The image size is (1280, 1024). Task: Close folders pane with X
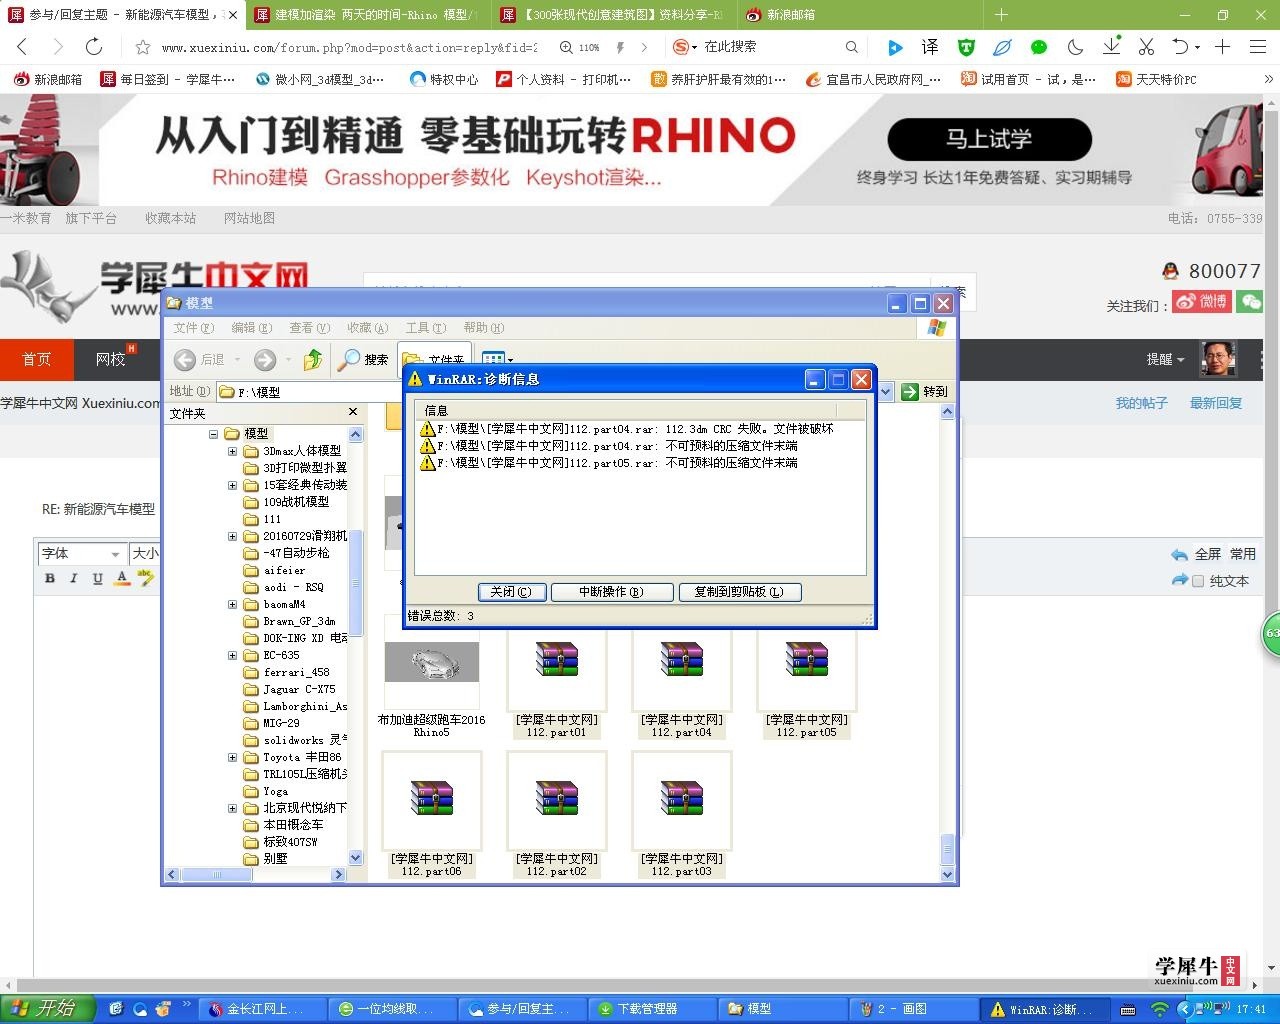pos(353,412)
